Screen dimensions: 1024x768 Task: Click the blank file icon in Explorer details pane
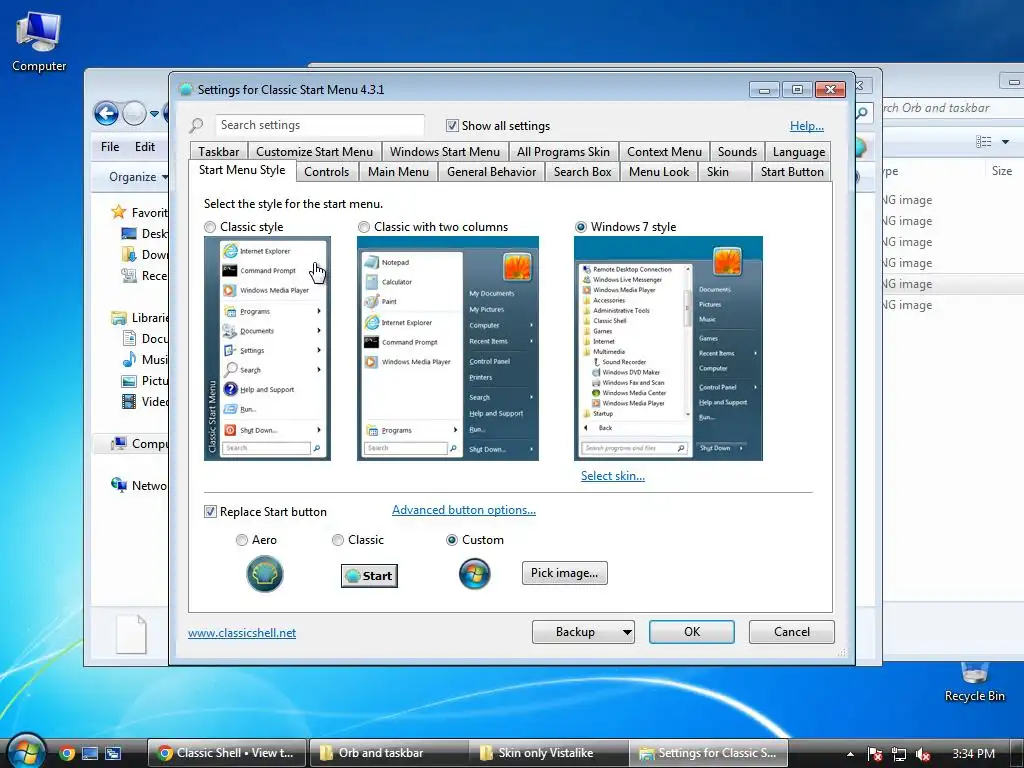tap(131, 633)
